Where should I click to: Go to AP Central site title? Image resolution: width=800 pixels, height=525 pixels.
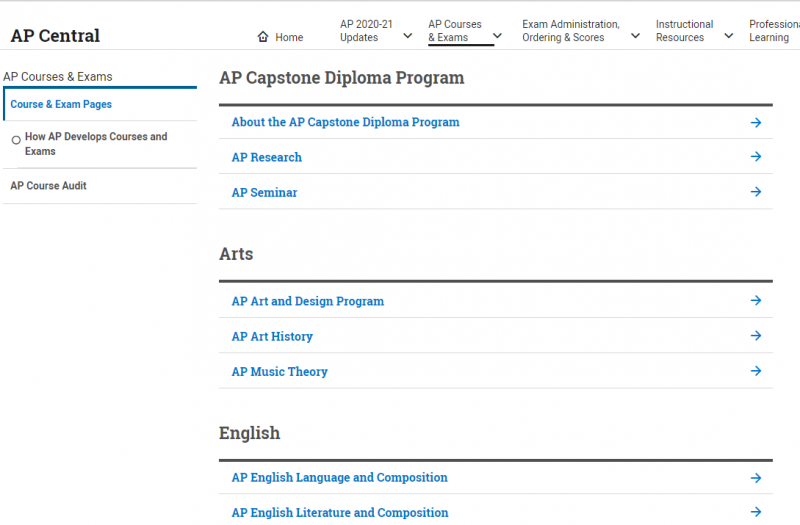[55, 36]
